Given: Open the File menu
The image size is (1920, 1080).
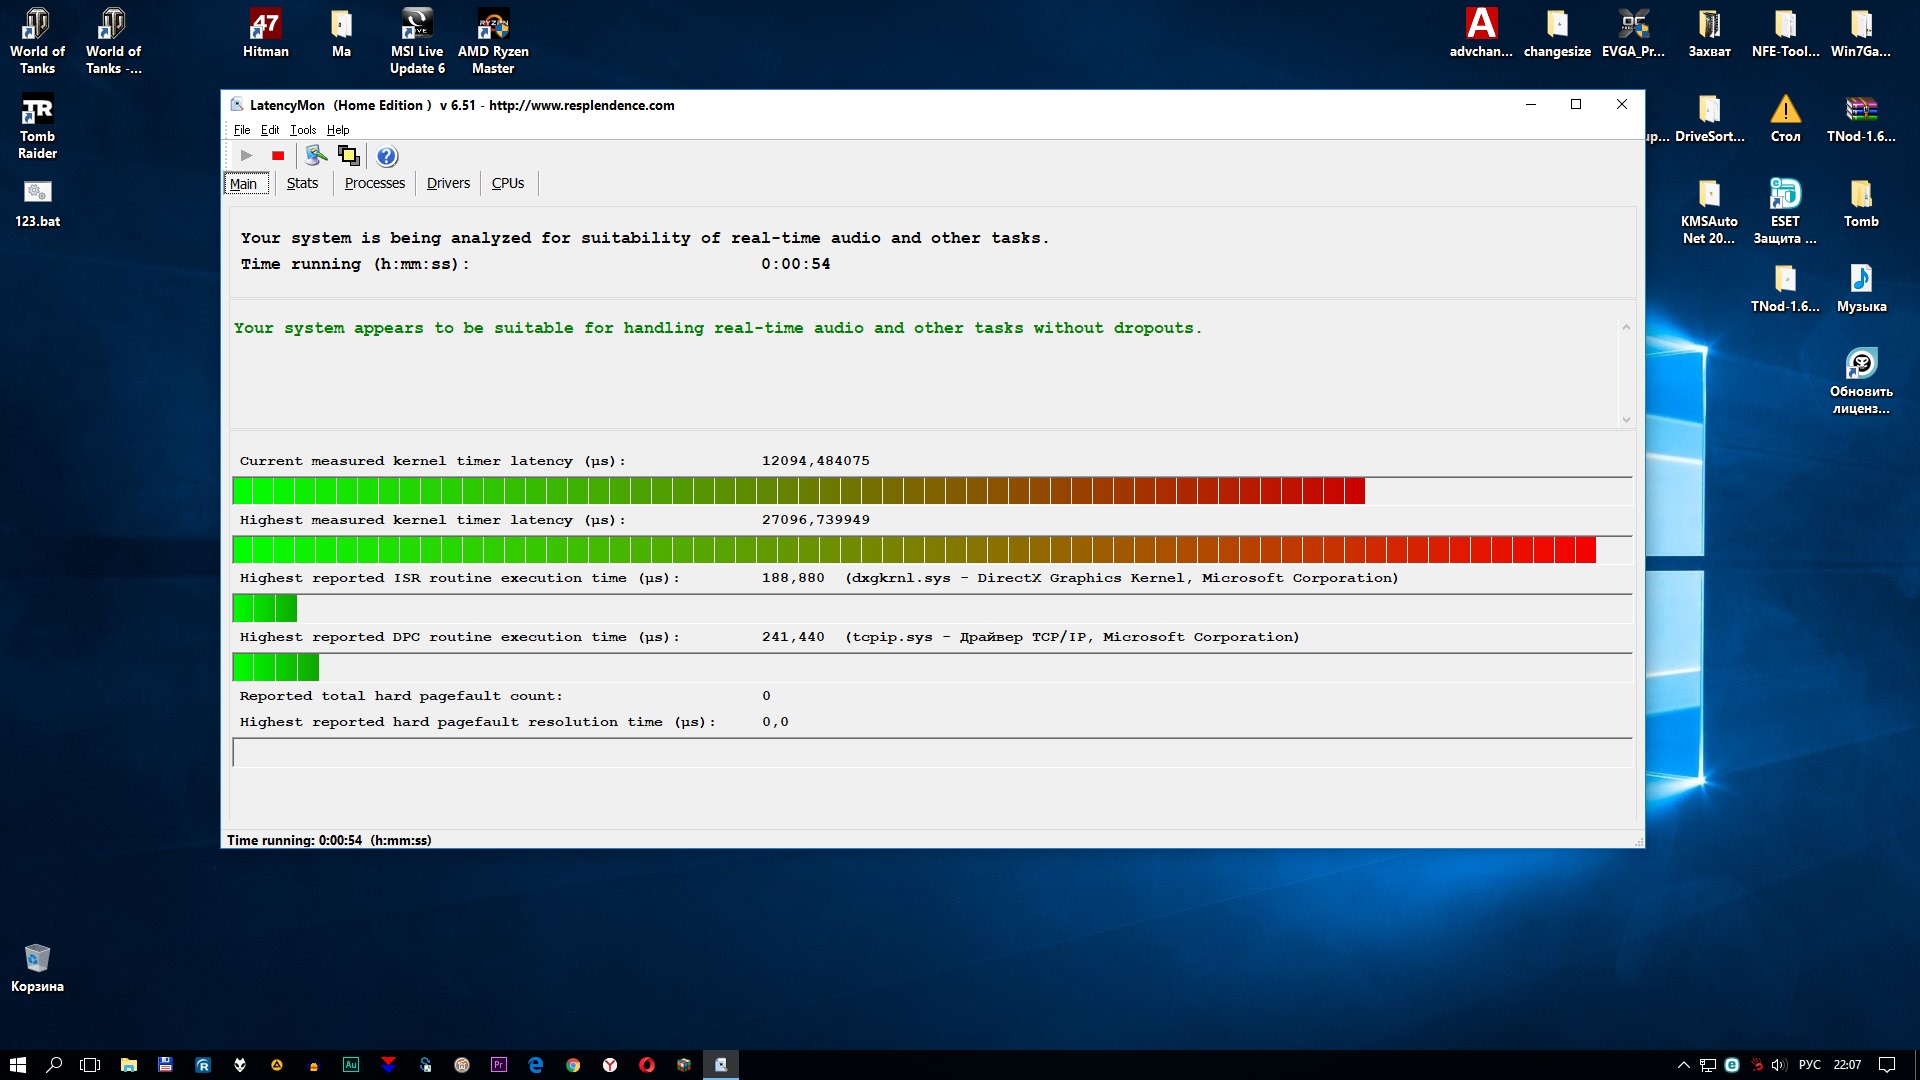Looking at the screenshot, I should pyautogui.click(x=242, y=130).
